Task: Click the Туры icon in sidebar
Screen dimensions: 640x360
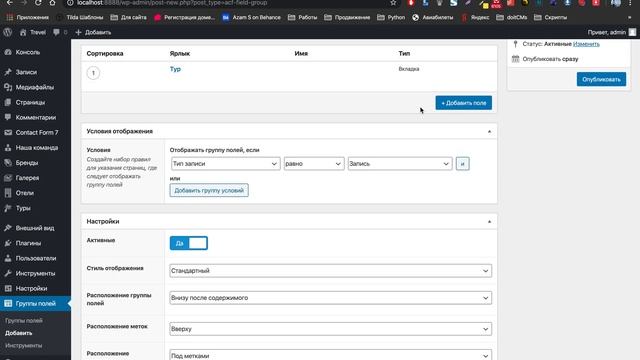Action: coord(8,208)
